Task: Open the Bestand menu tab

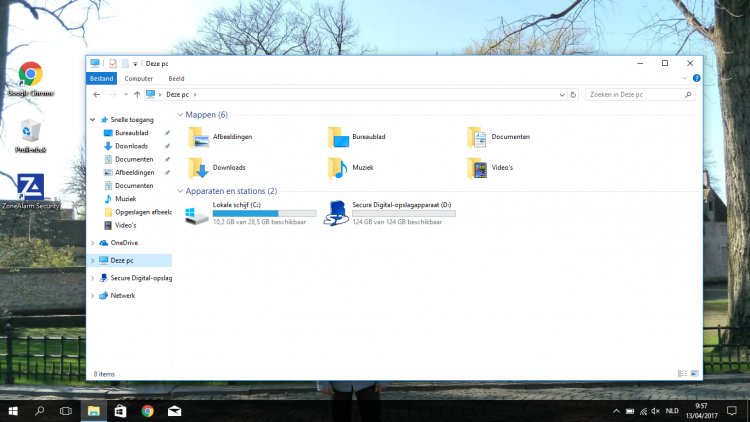Action: pos(102,78)
